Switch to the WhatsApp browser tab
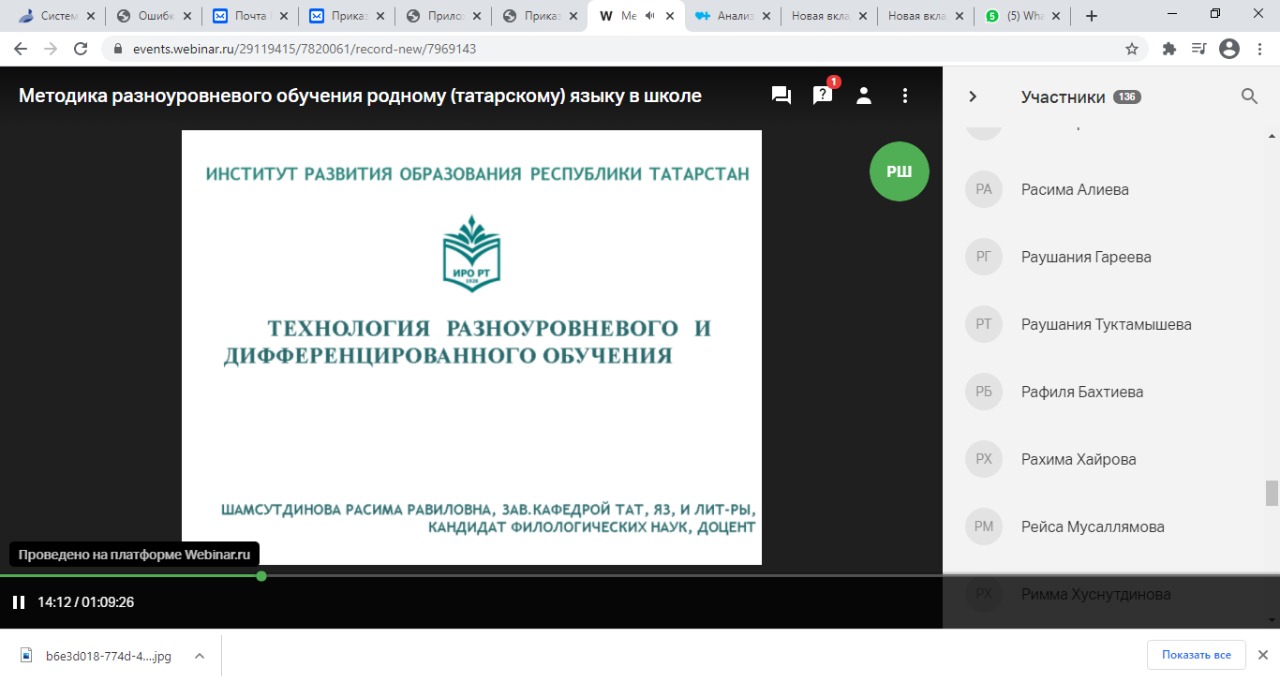Viewport: 1280px width, 682px height. pos(1018,16)
